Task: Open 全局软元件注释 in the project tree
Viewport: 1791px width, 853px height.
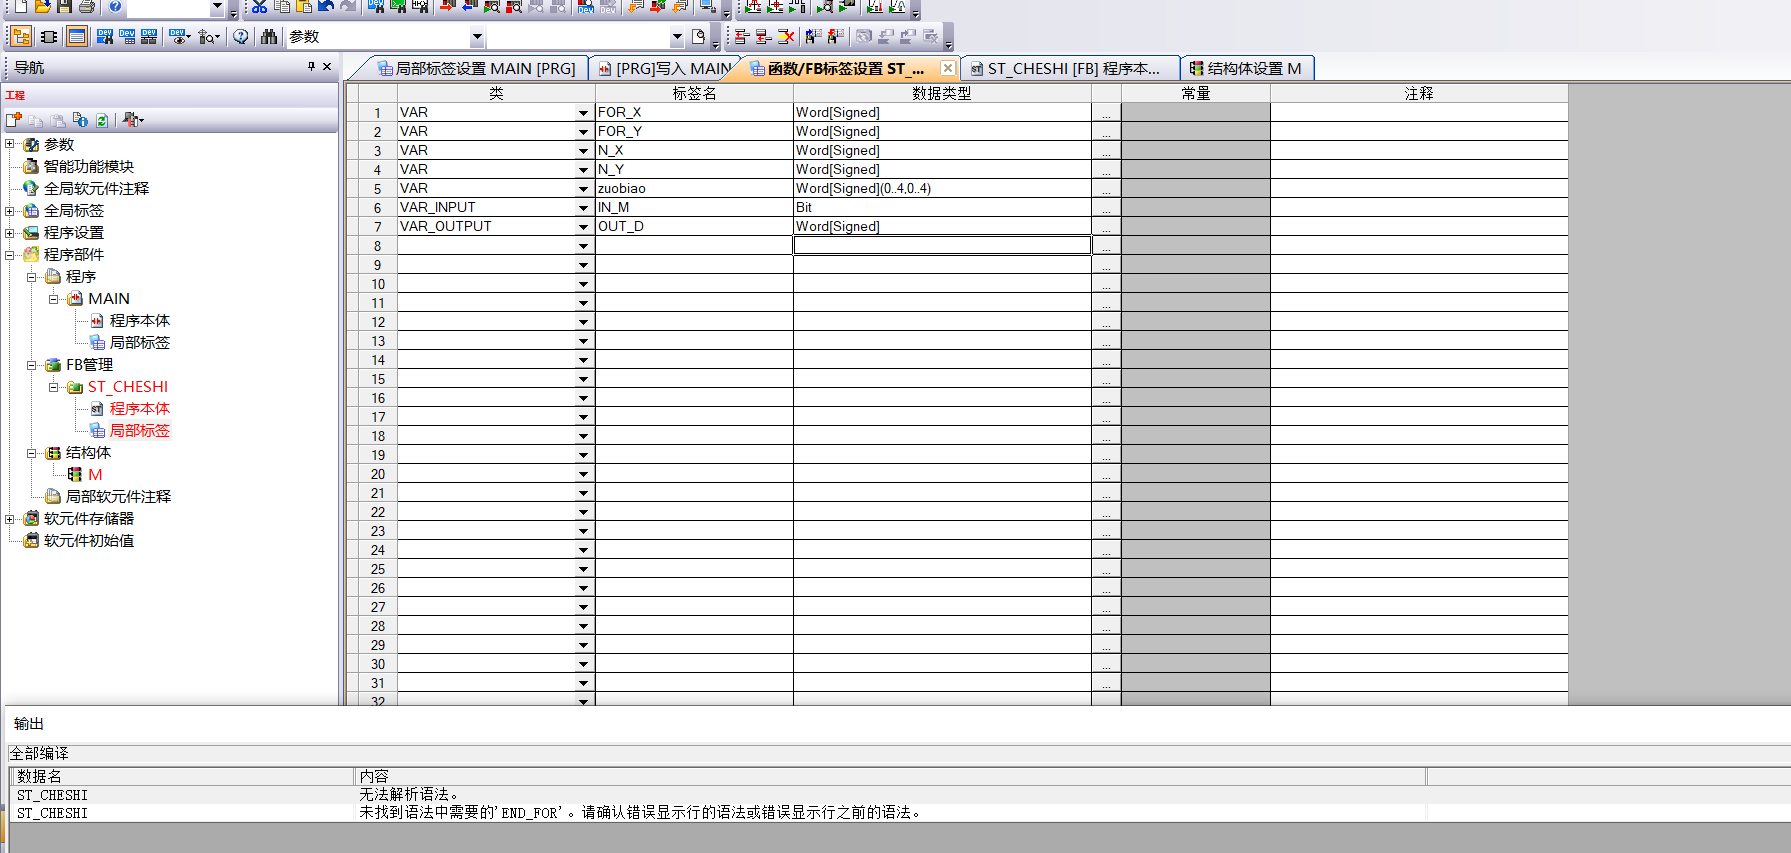Action: 96,189
